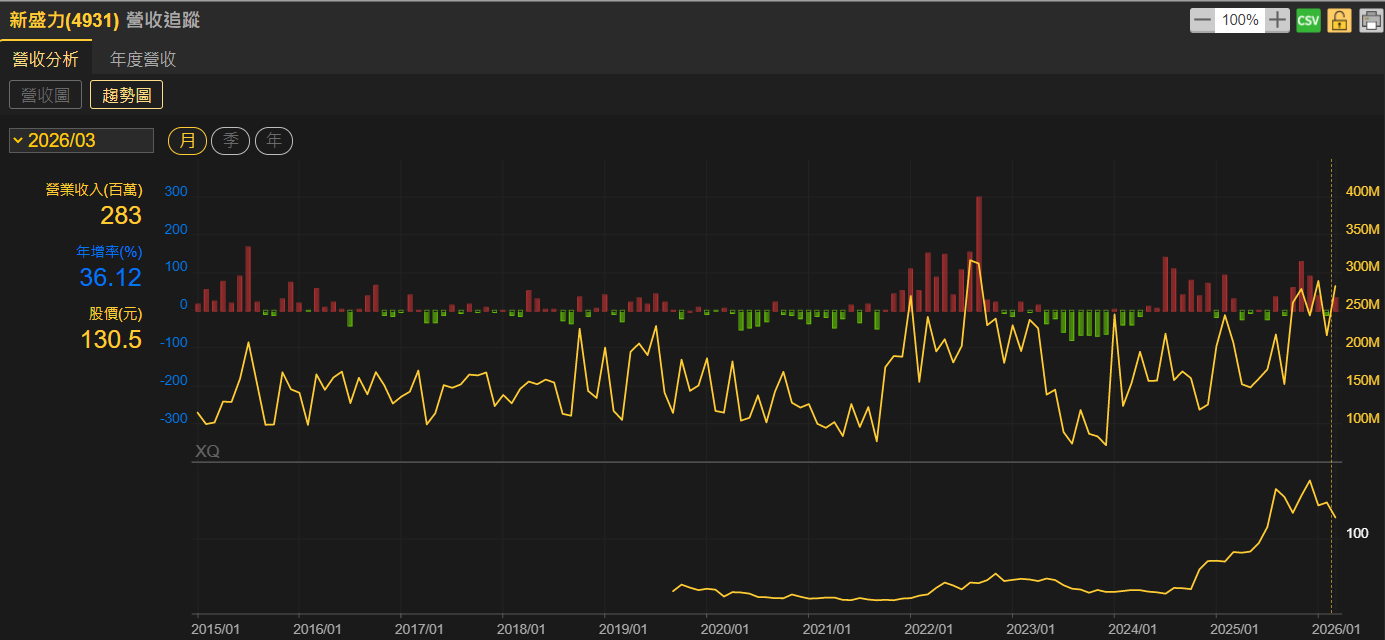Switch to the 年度營收 tab

tap(143, 59)
